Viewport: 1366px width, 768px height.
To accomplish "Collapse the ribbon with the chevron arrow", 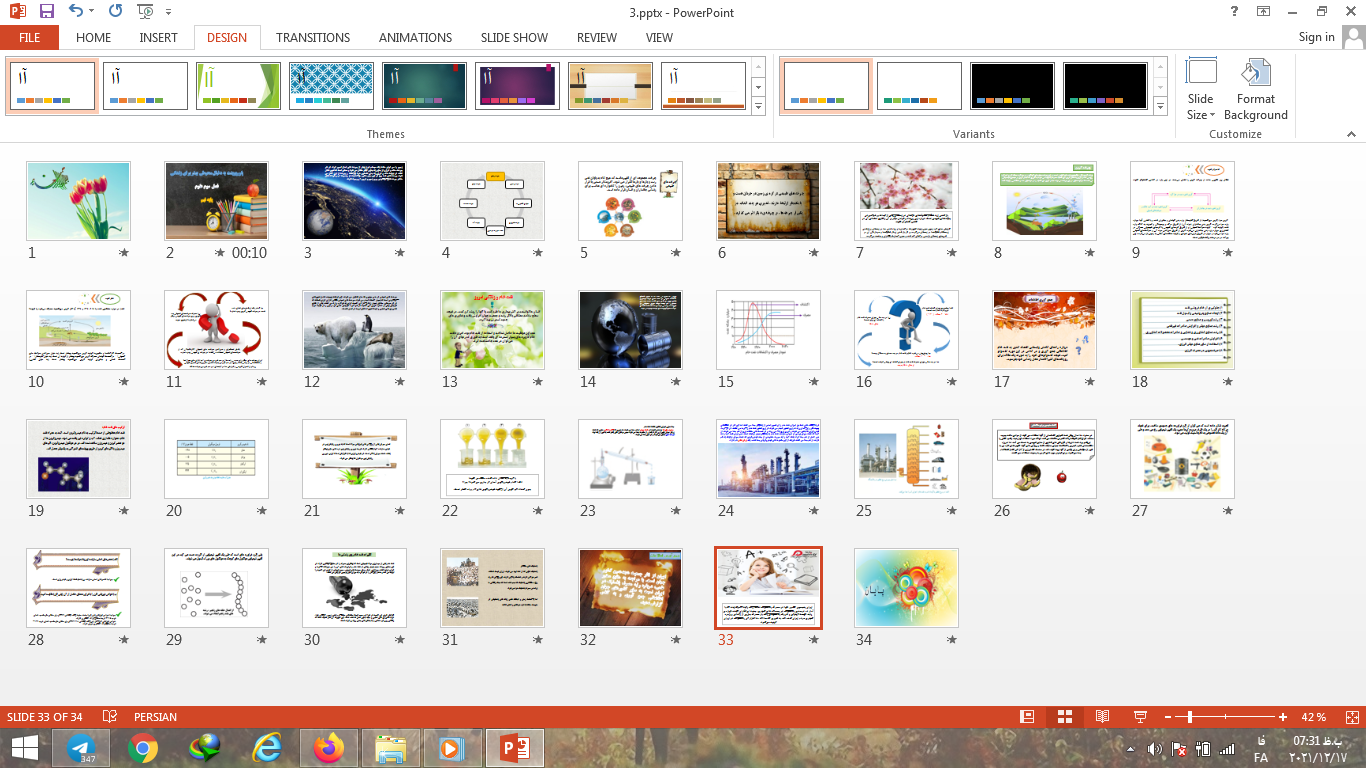I will [x=1353, y=134].
